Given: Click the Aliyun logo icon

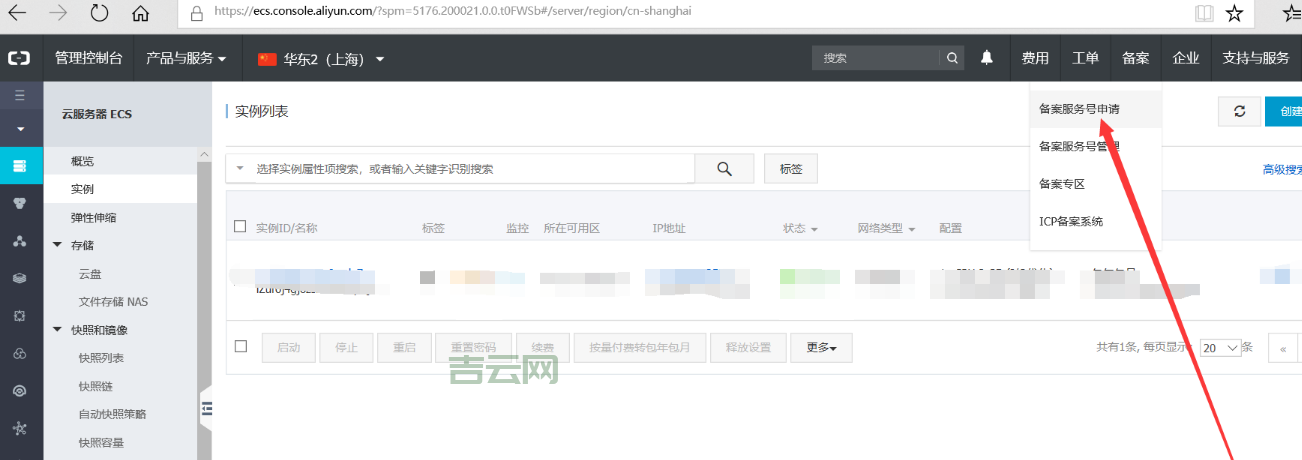Looking at the screenshot, I should point(20,58).
